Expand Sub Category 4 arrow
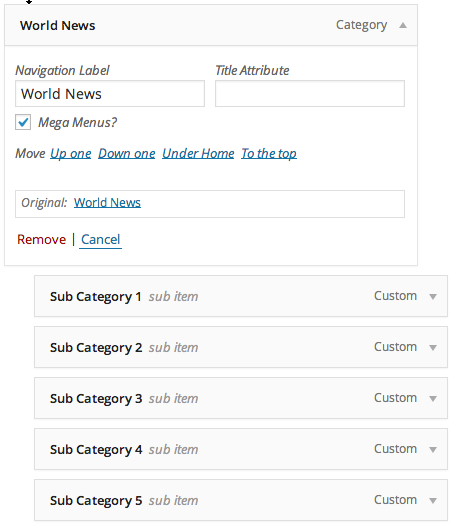This screenshot has width=451, height=525. 433,449
